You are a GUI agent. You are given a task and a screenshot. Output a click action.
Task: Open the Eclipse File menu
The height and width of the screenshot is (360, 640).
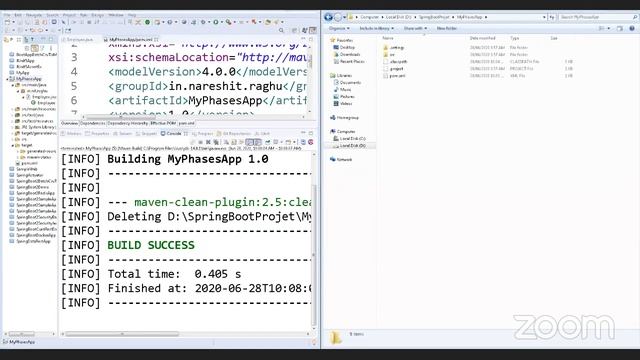(7, 15)
